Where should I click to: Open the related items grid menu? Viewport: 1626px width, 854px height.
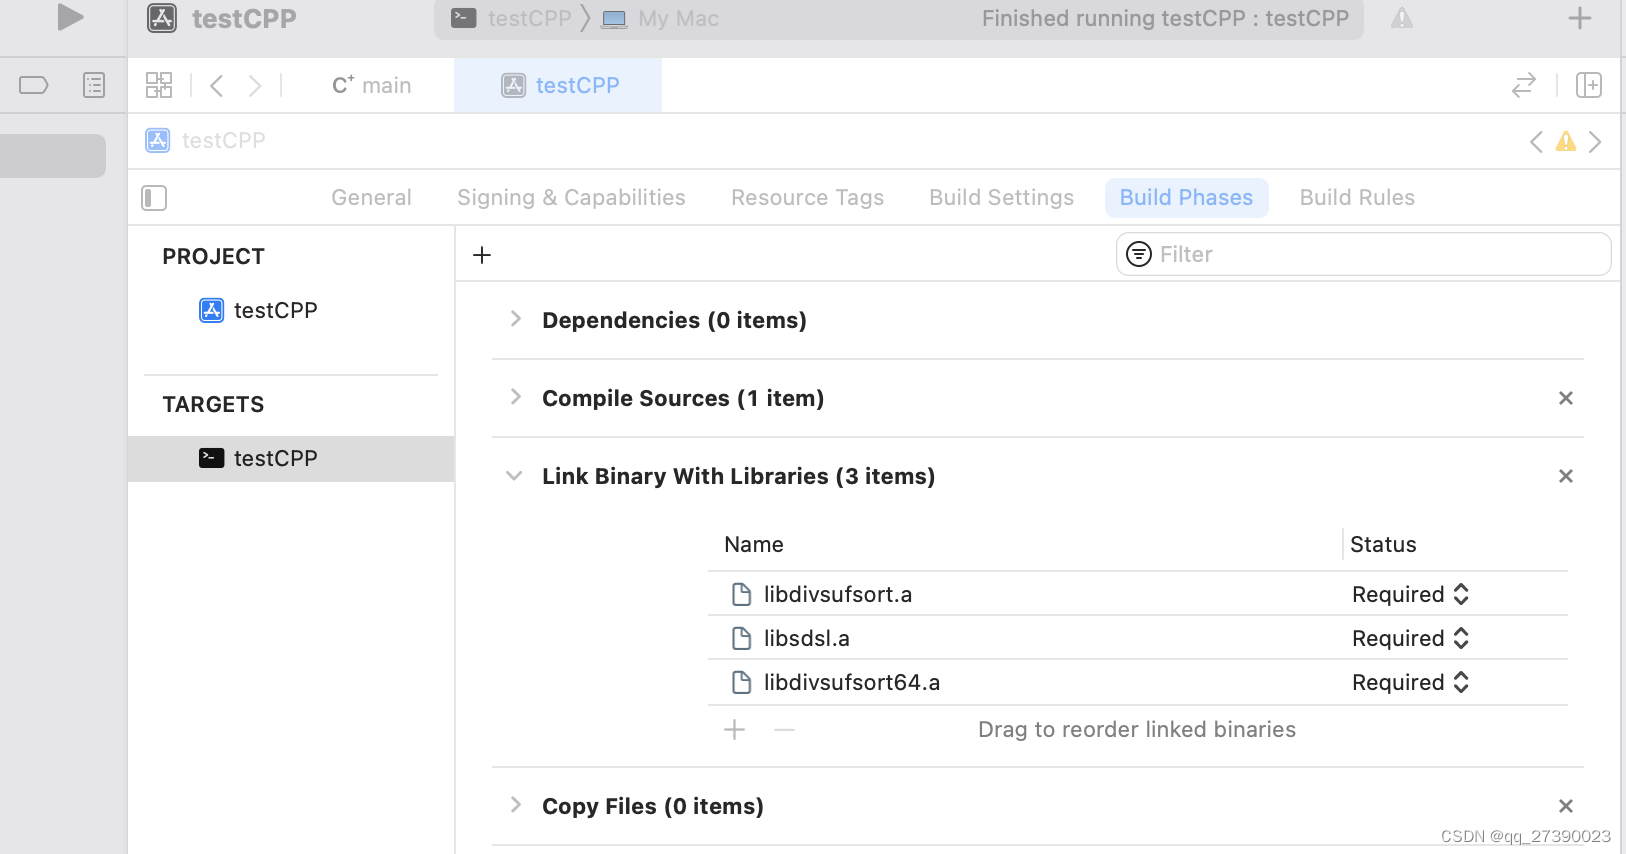click(159, 85)
